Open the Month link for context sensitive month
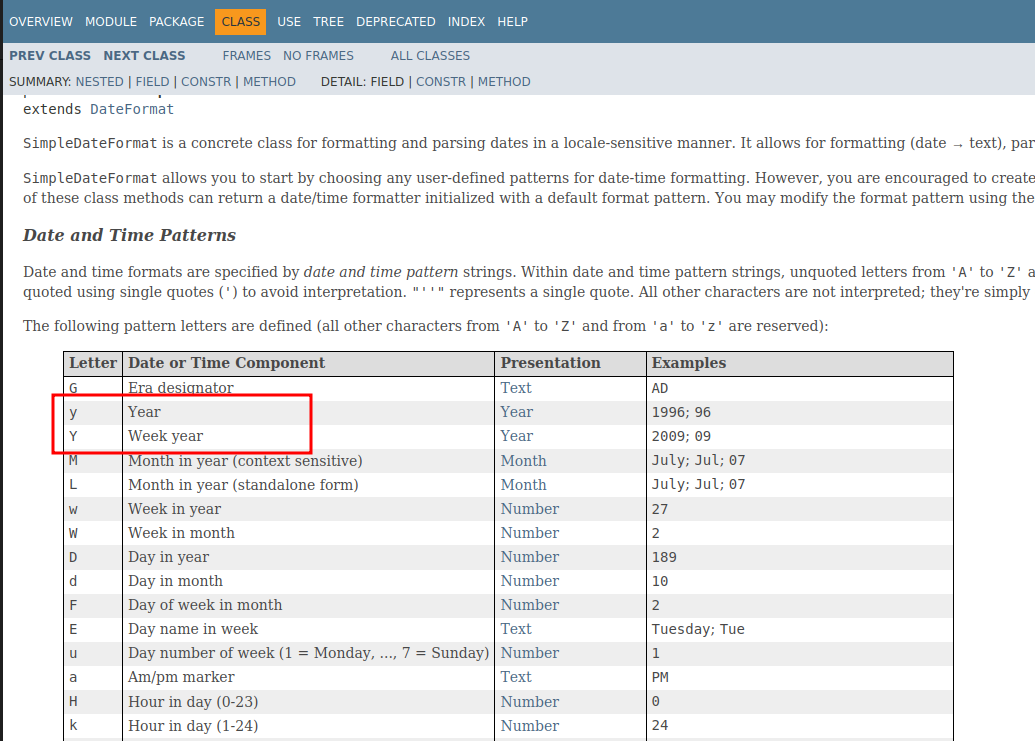This screenshot has height=741, width=1035. [523, 460]
